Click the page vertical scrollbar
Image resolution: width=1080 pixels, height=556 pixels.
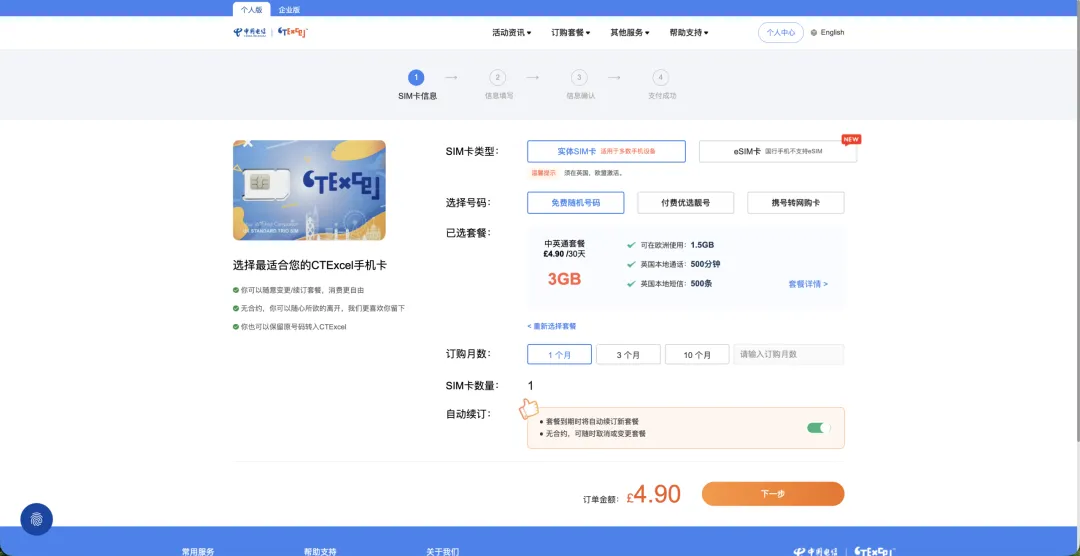tap(1077, 220)
